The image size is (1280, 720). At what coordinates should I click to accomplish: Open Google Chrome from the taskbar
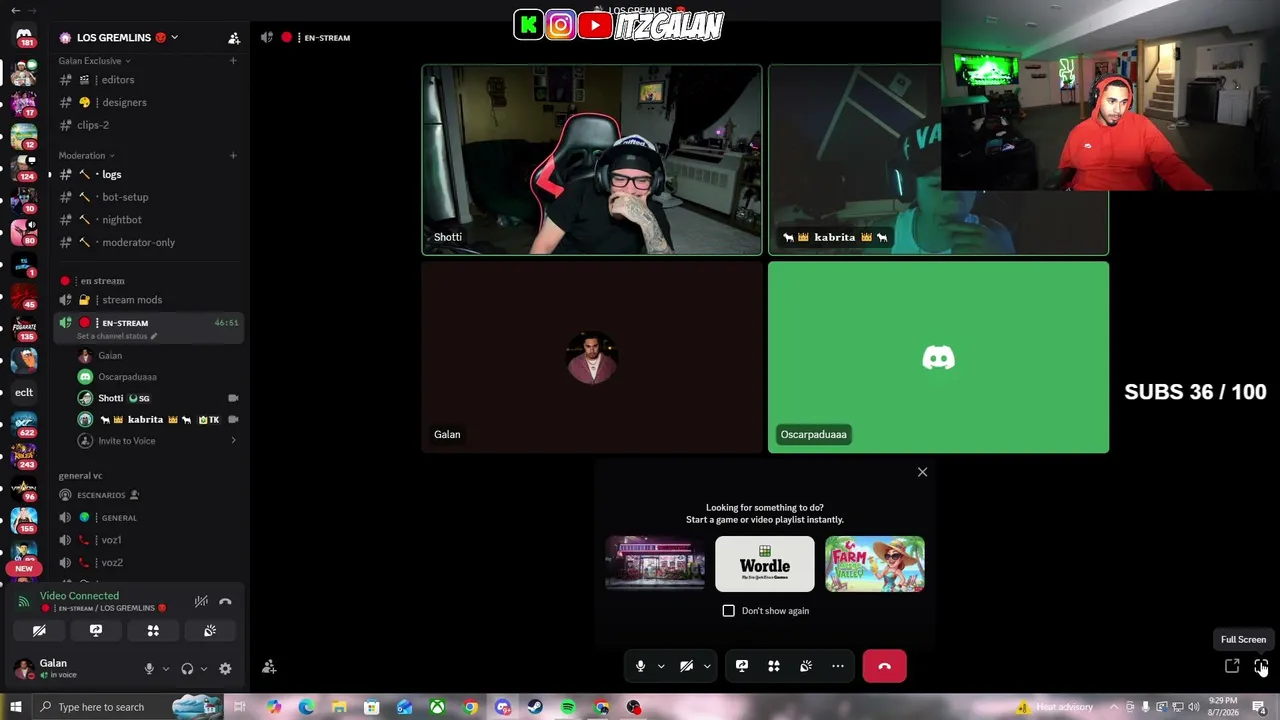[470, 707]
